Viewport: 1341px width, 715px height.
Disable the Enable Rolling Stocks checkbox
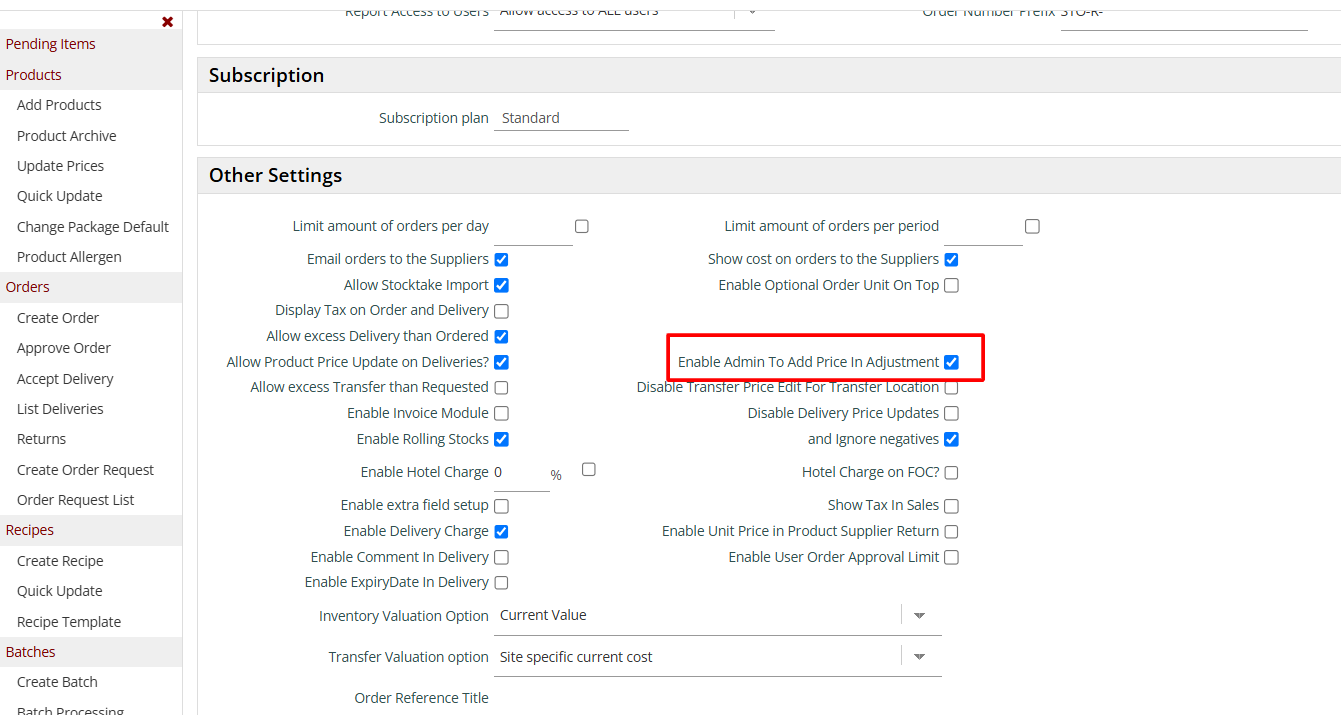(x=501, y=439)
